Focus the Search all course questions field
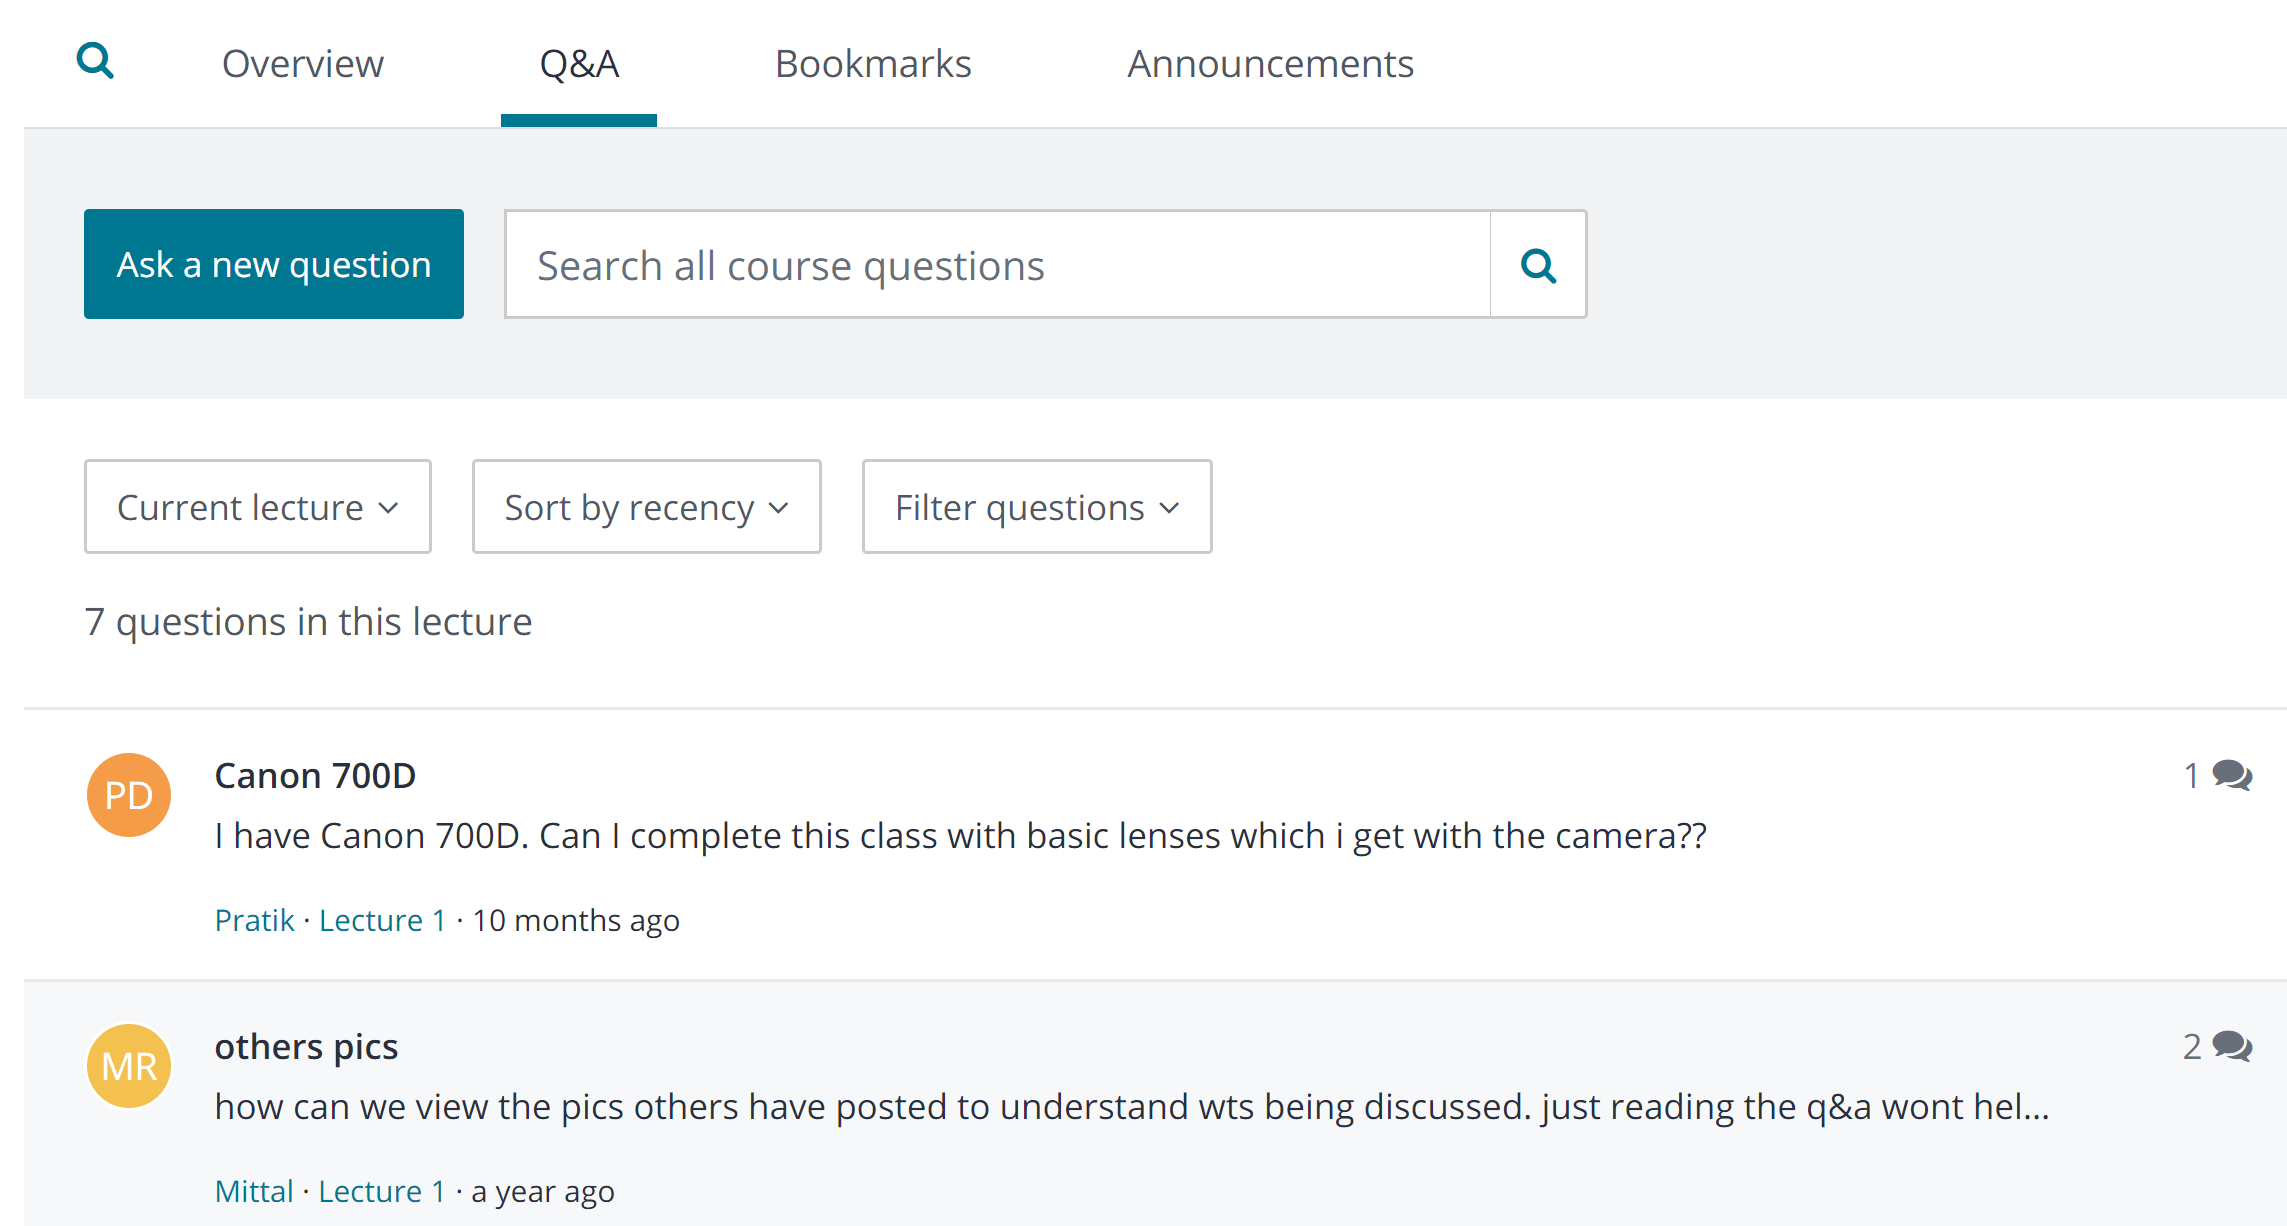Image resolution: width=2287 pixels, height=1226 pixels. click(x=998, y=265)
